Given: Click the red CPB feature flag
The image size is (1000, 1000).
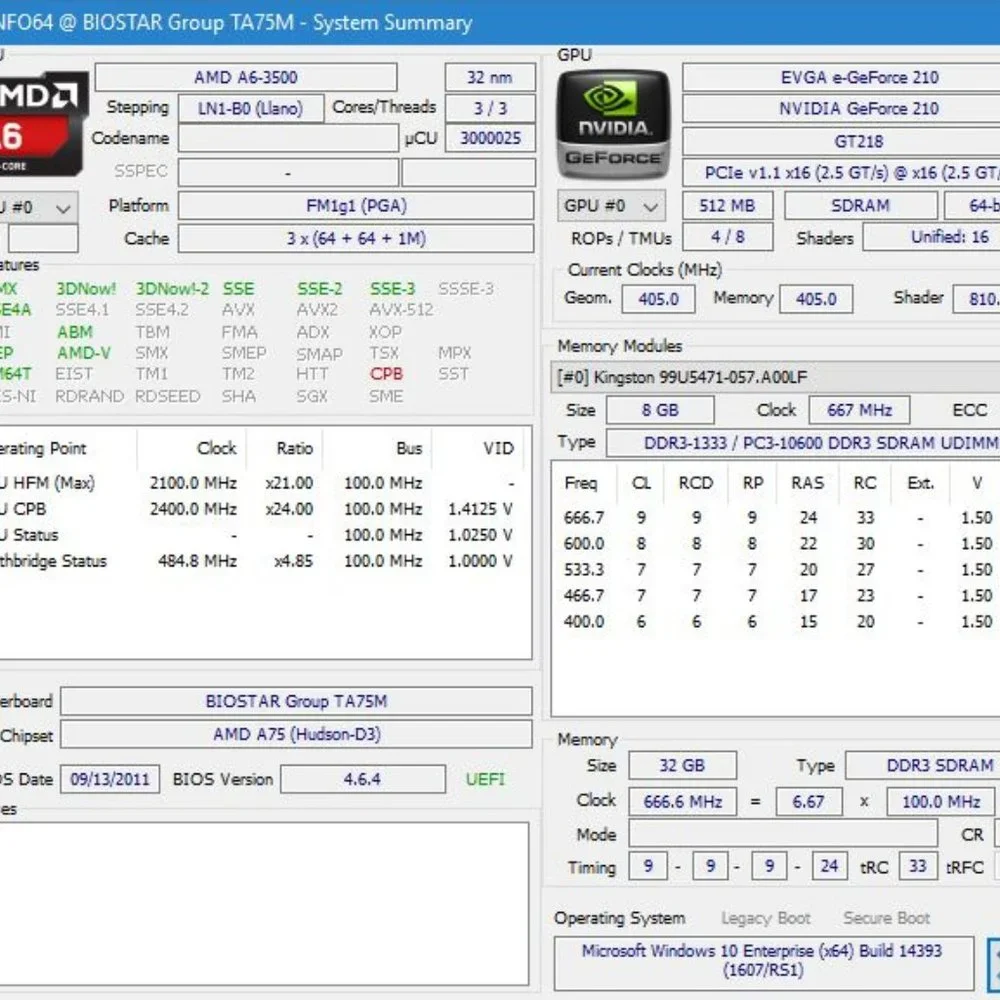Looking at the screenshot, I should click(x=386, y=374).
